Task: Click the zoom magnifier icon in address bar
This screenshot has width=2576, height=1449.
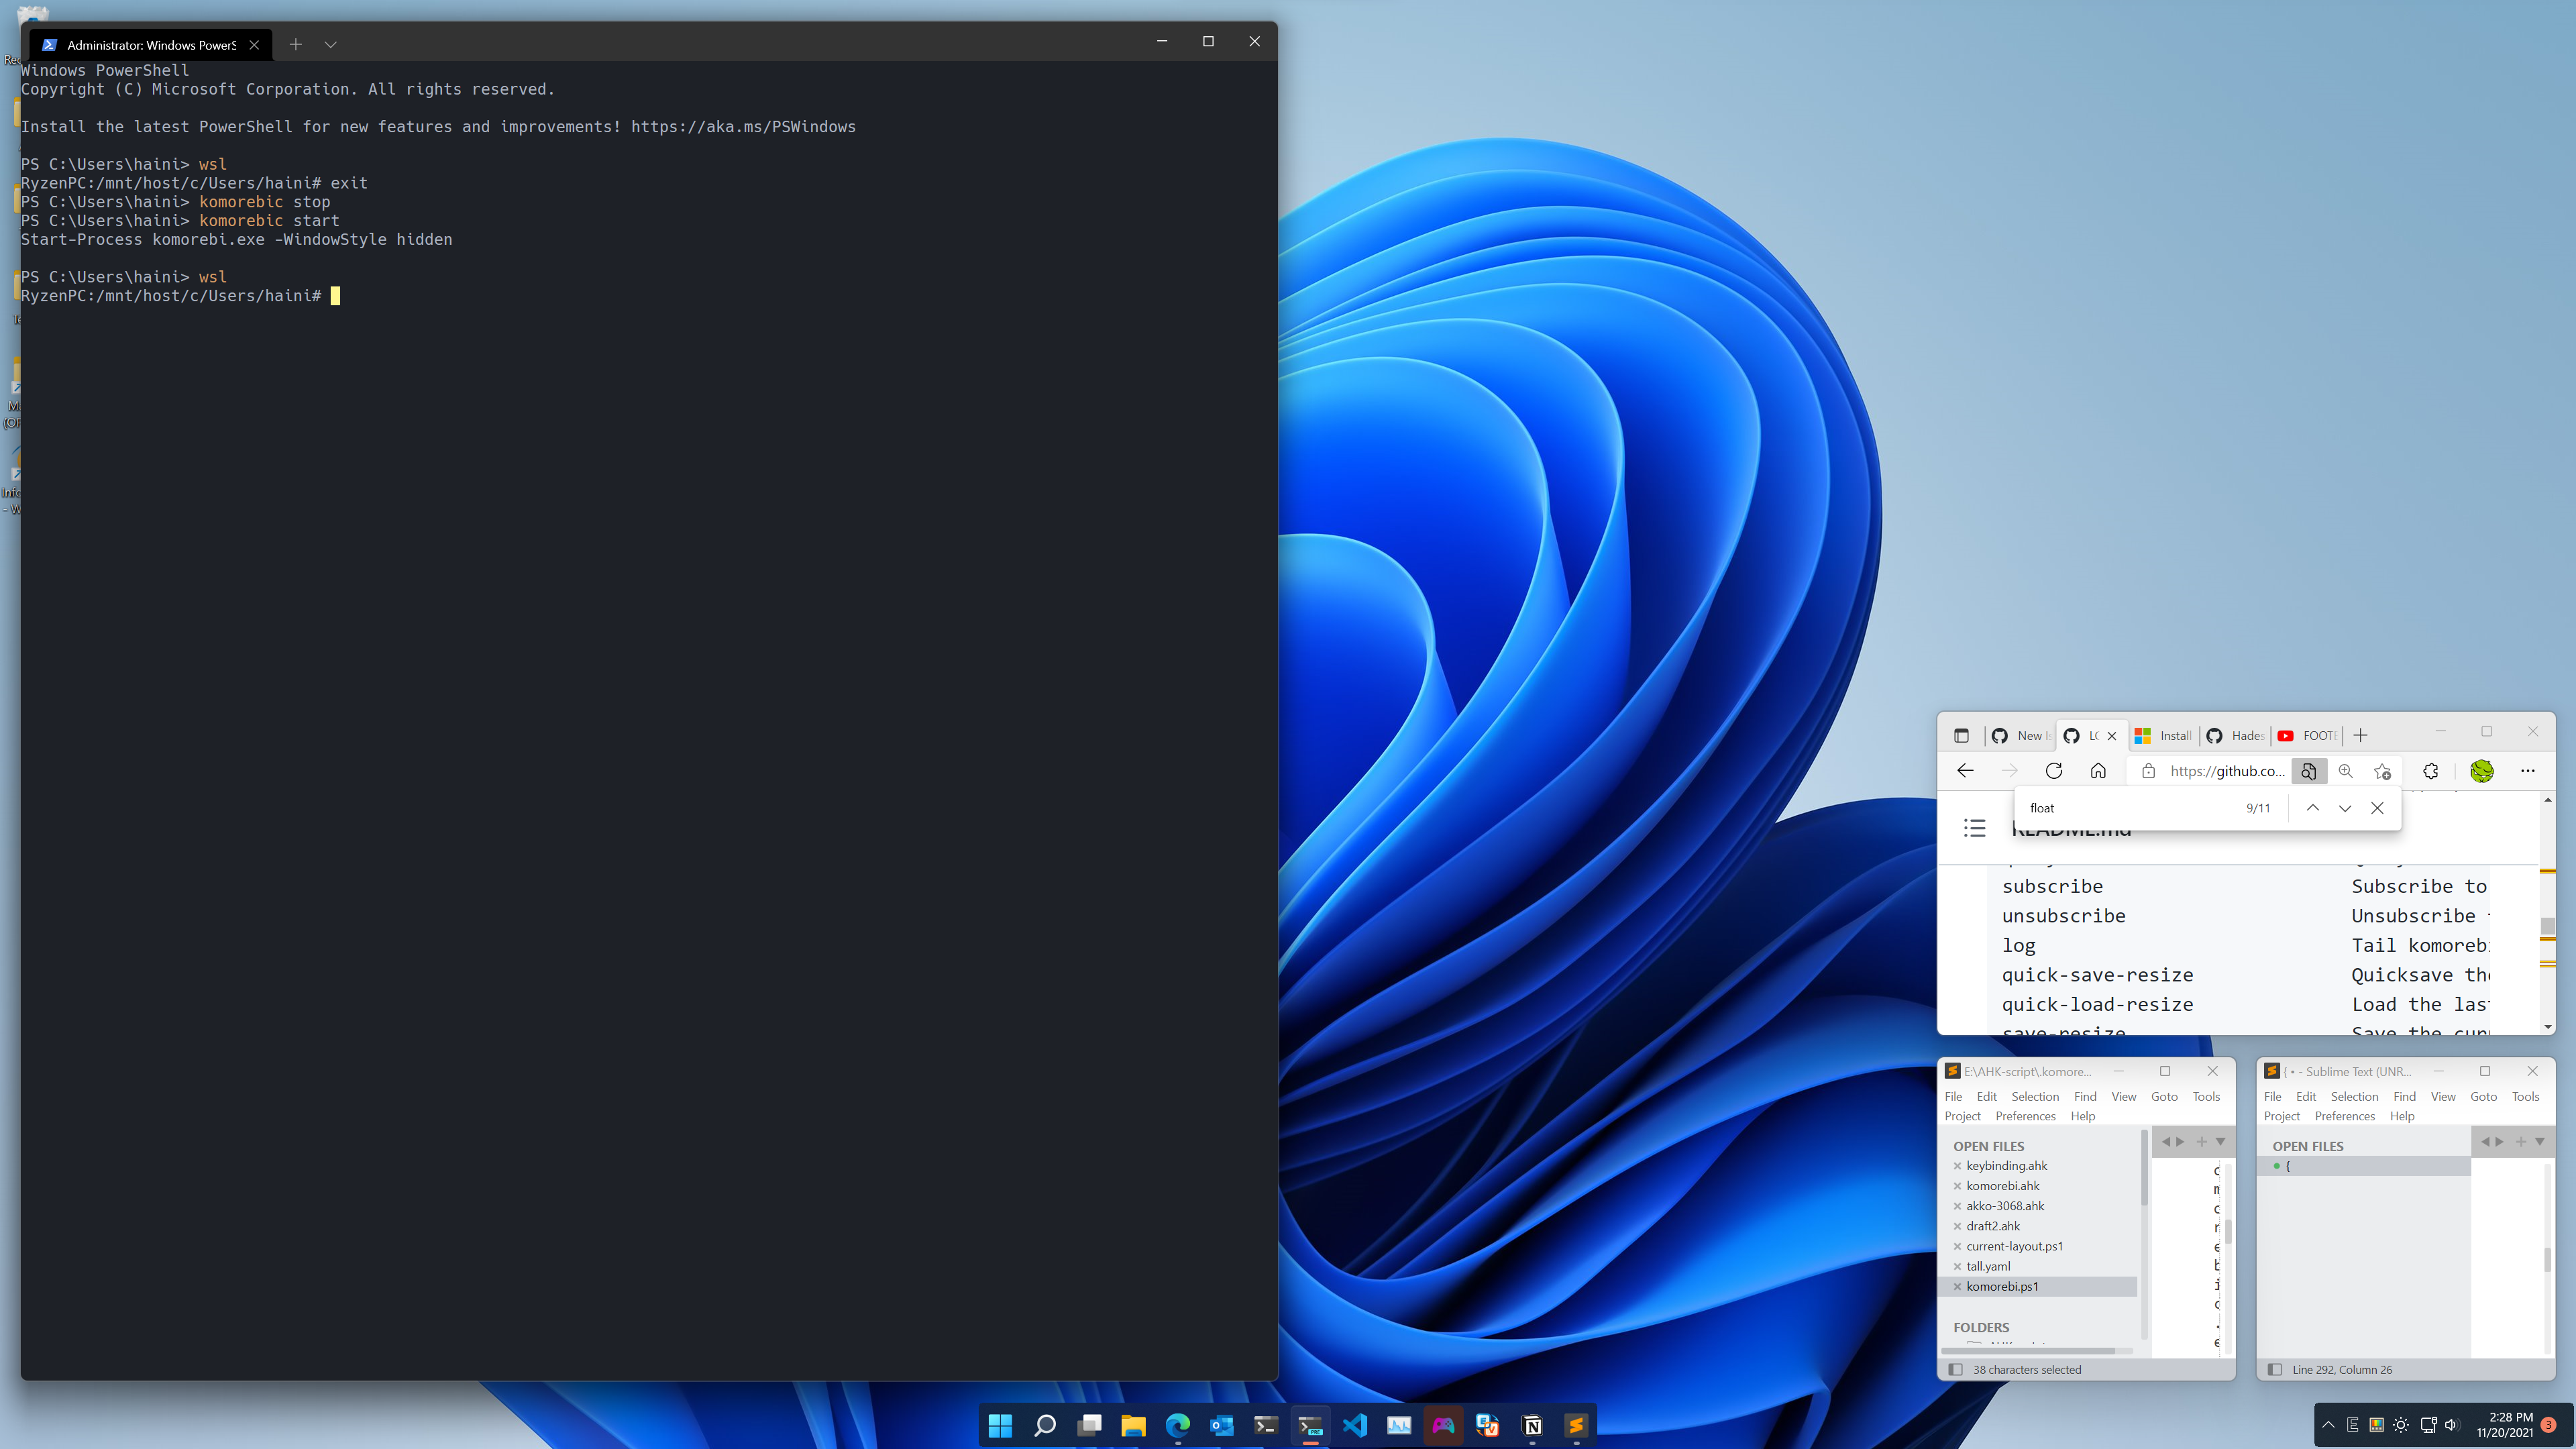Action: point(2346,771)
